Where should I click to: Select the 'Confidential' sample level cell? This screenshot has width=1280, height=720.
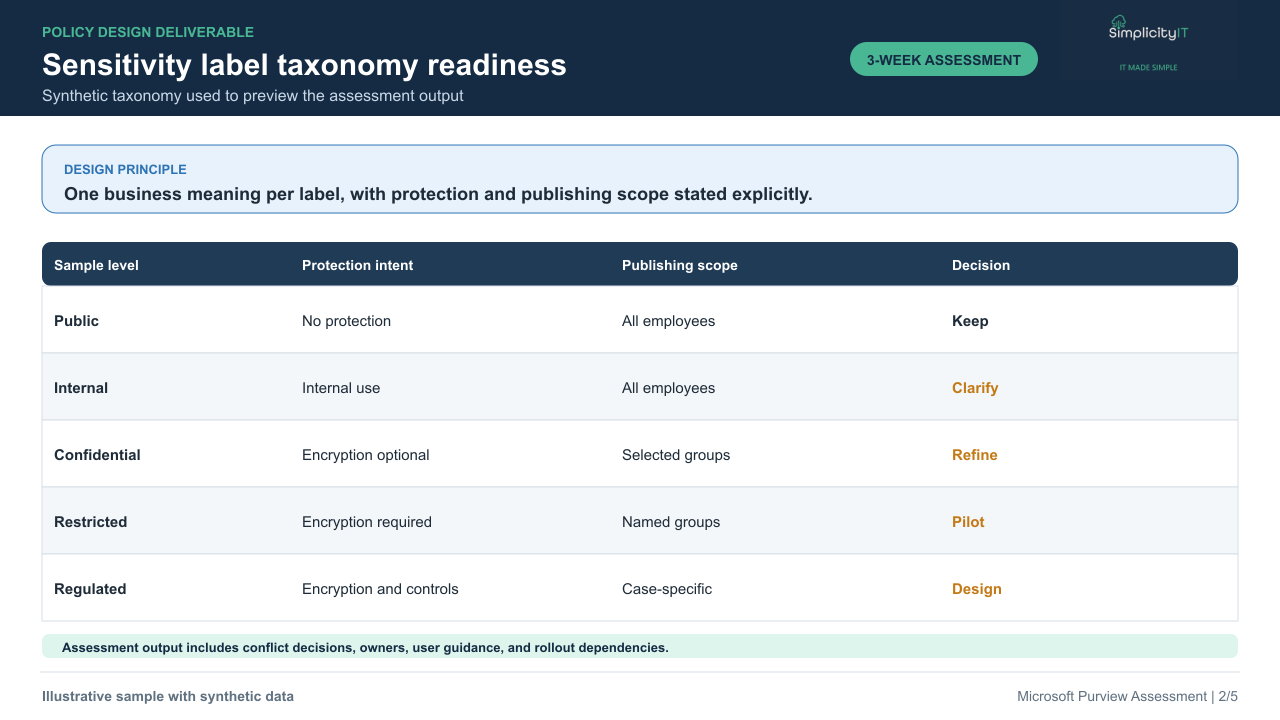coord(97,455)
